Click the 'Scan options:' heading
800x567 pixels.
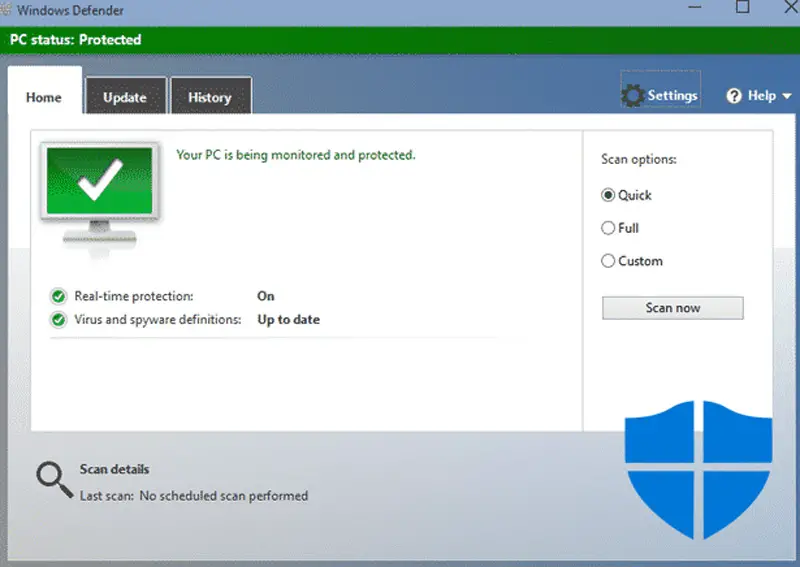(x=639, y=159)
